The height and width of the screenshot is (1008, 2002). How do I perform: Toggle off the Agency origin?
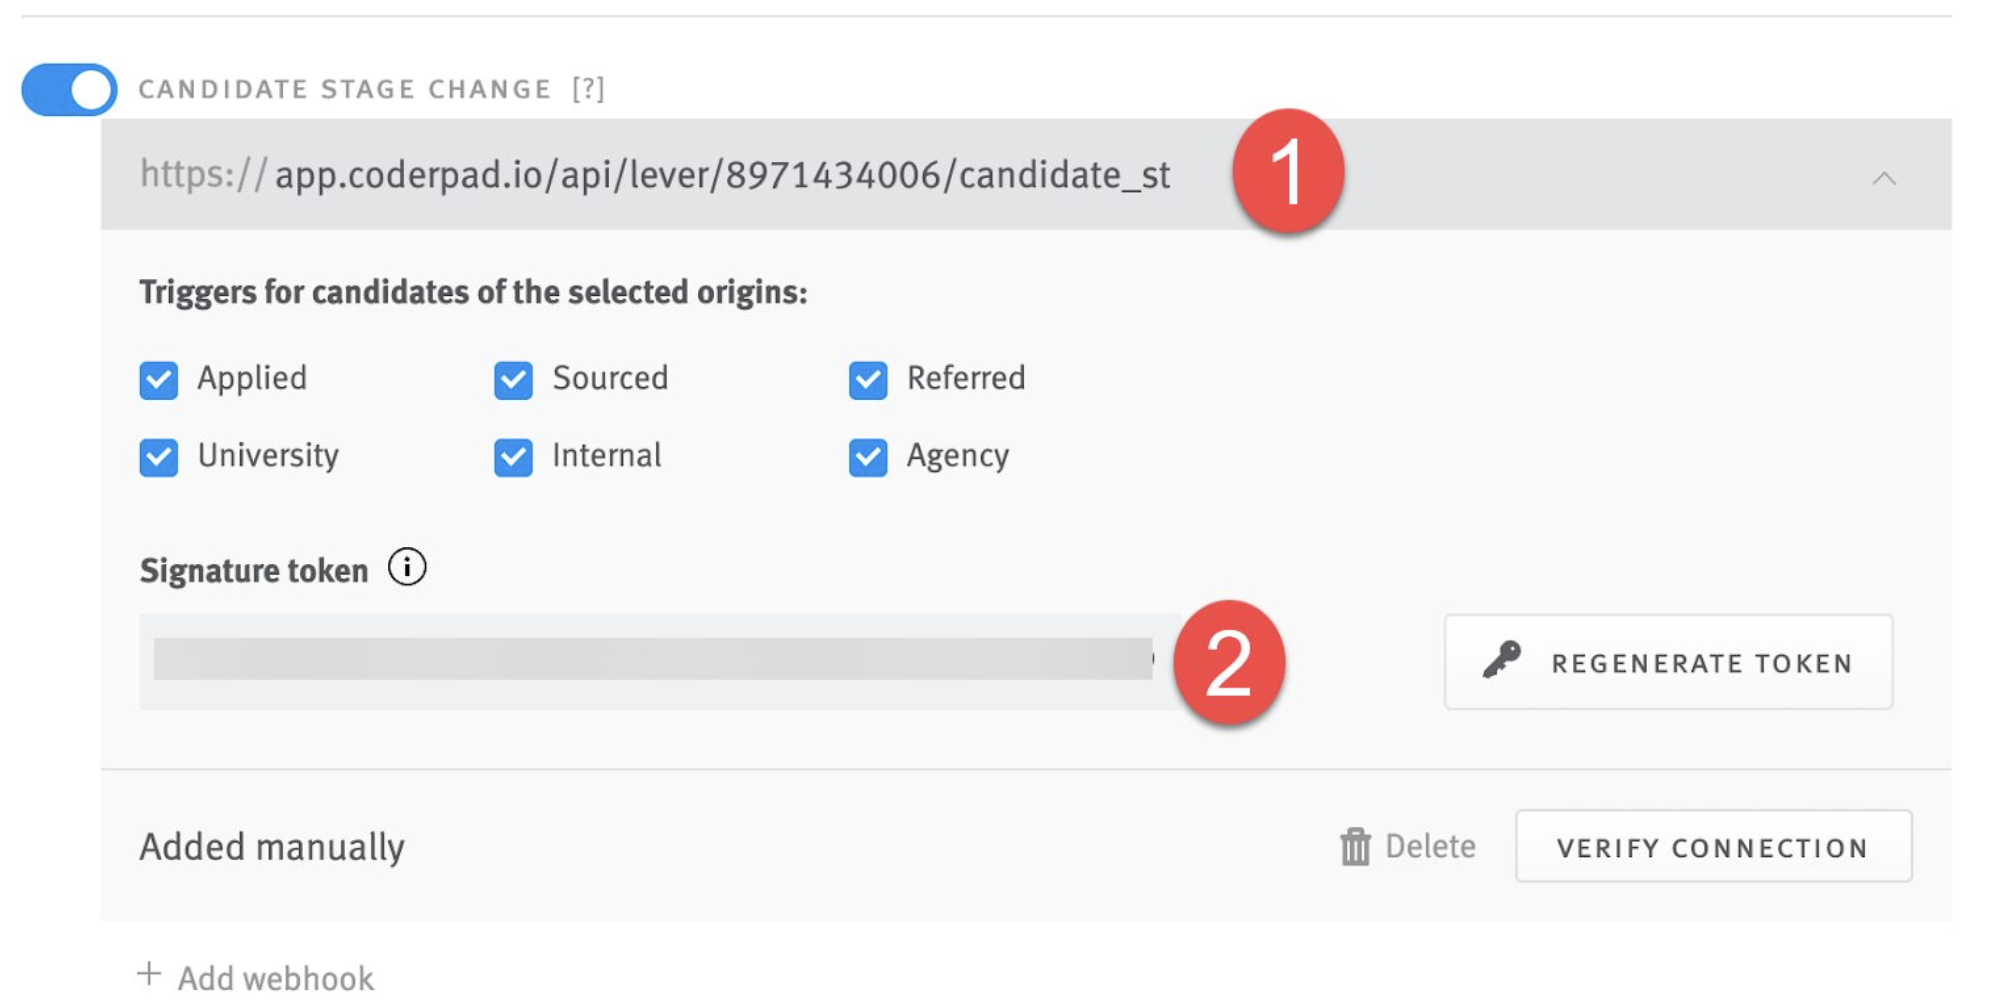tap(868, 457)
